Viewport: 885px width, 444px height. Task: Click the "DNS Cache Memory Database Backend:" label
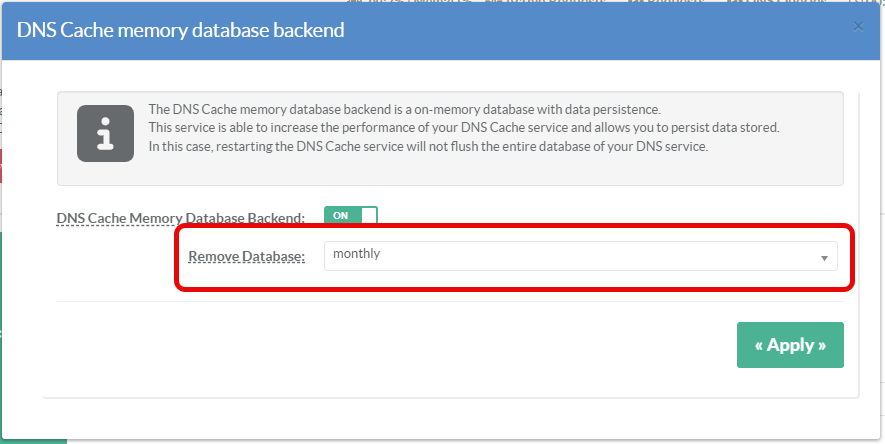(180, 218)
